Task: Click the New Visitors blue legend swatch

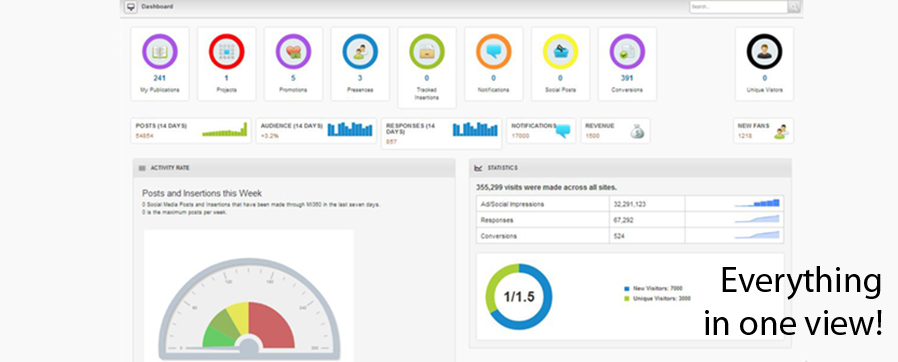Action: coord(627,289)
